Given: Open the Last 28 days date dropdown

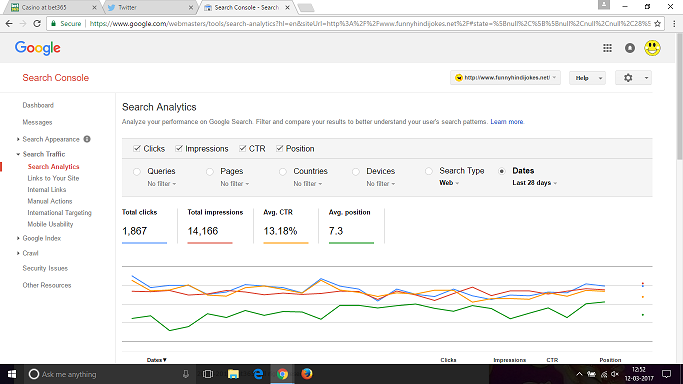Looking at the screenshot, I should 534,183.
